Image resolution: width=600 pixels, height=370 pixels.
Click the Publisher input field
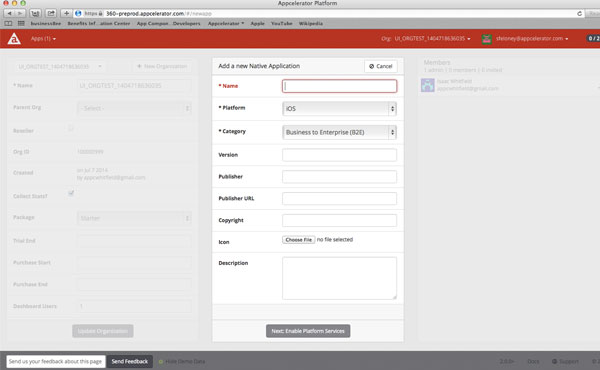339,177
